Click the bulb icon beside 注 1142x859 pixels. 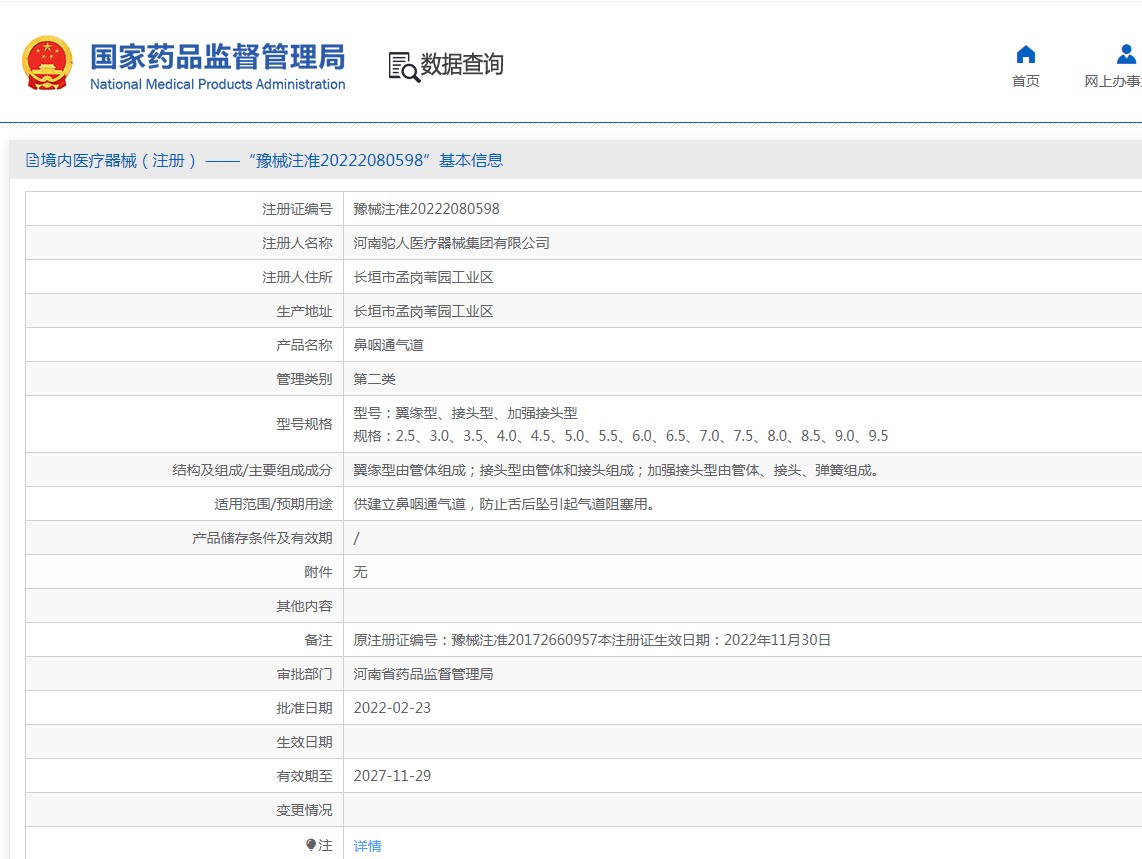pyautogui.click(x=311, y=844)
